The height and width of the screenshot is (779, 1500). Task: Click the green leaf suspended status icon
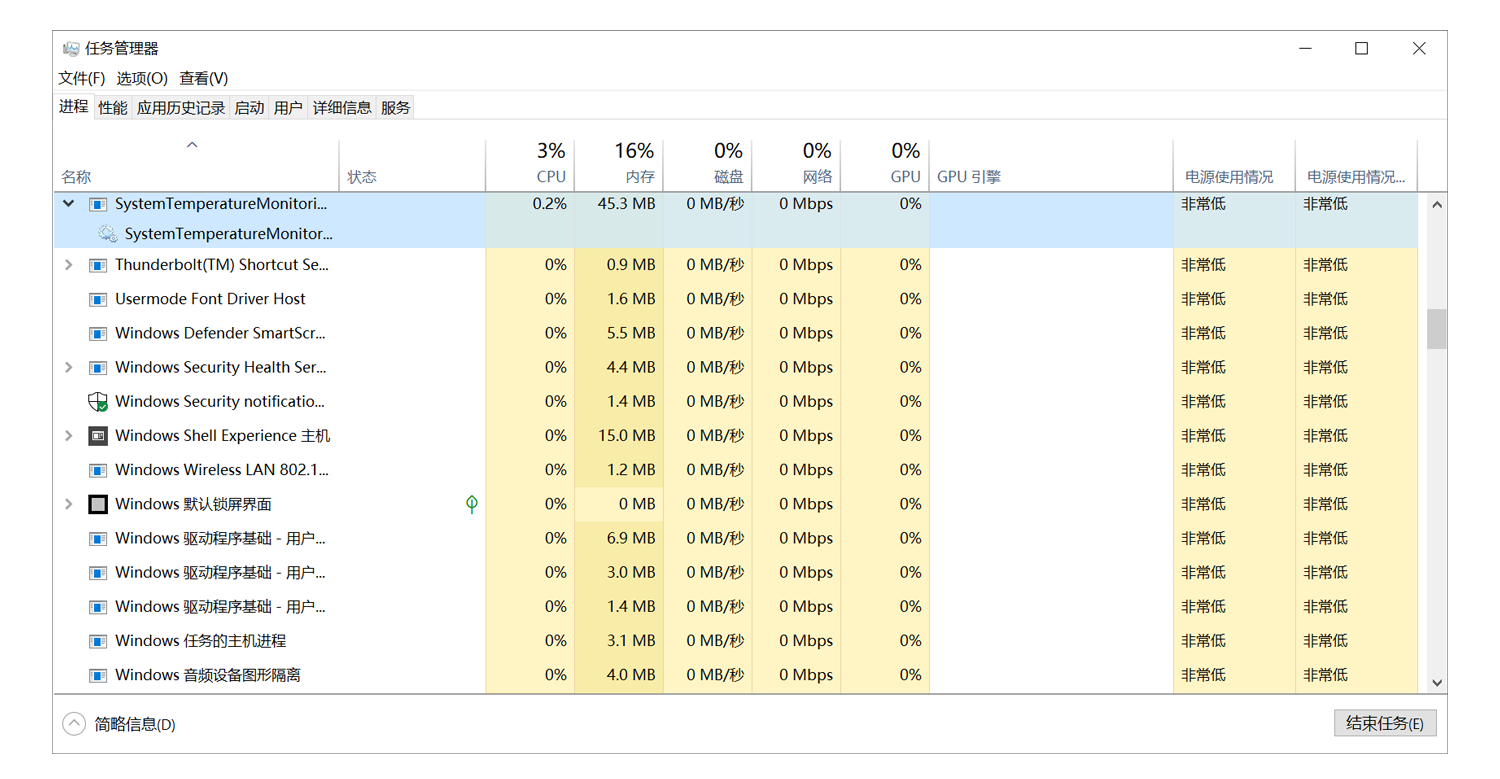tap(472, 504)
